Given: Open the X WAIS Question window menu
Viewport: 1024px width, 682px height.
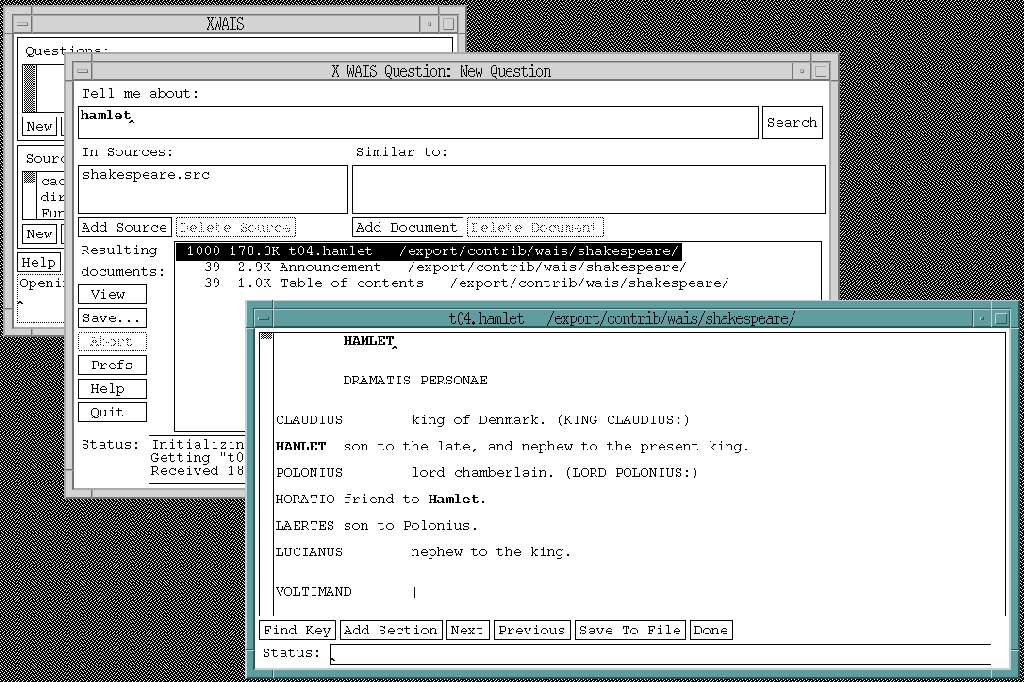Looking at the screenshot, I should [80, 71].
